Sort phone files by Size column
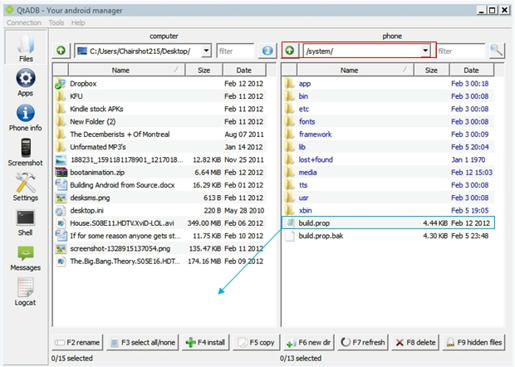Viewport: 515px width, 367px height. [431, 70]
